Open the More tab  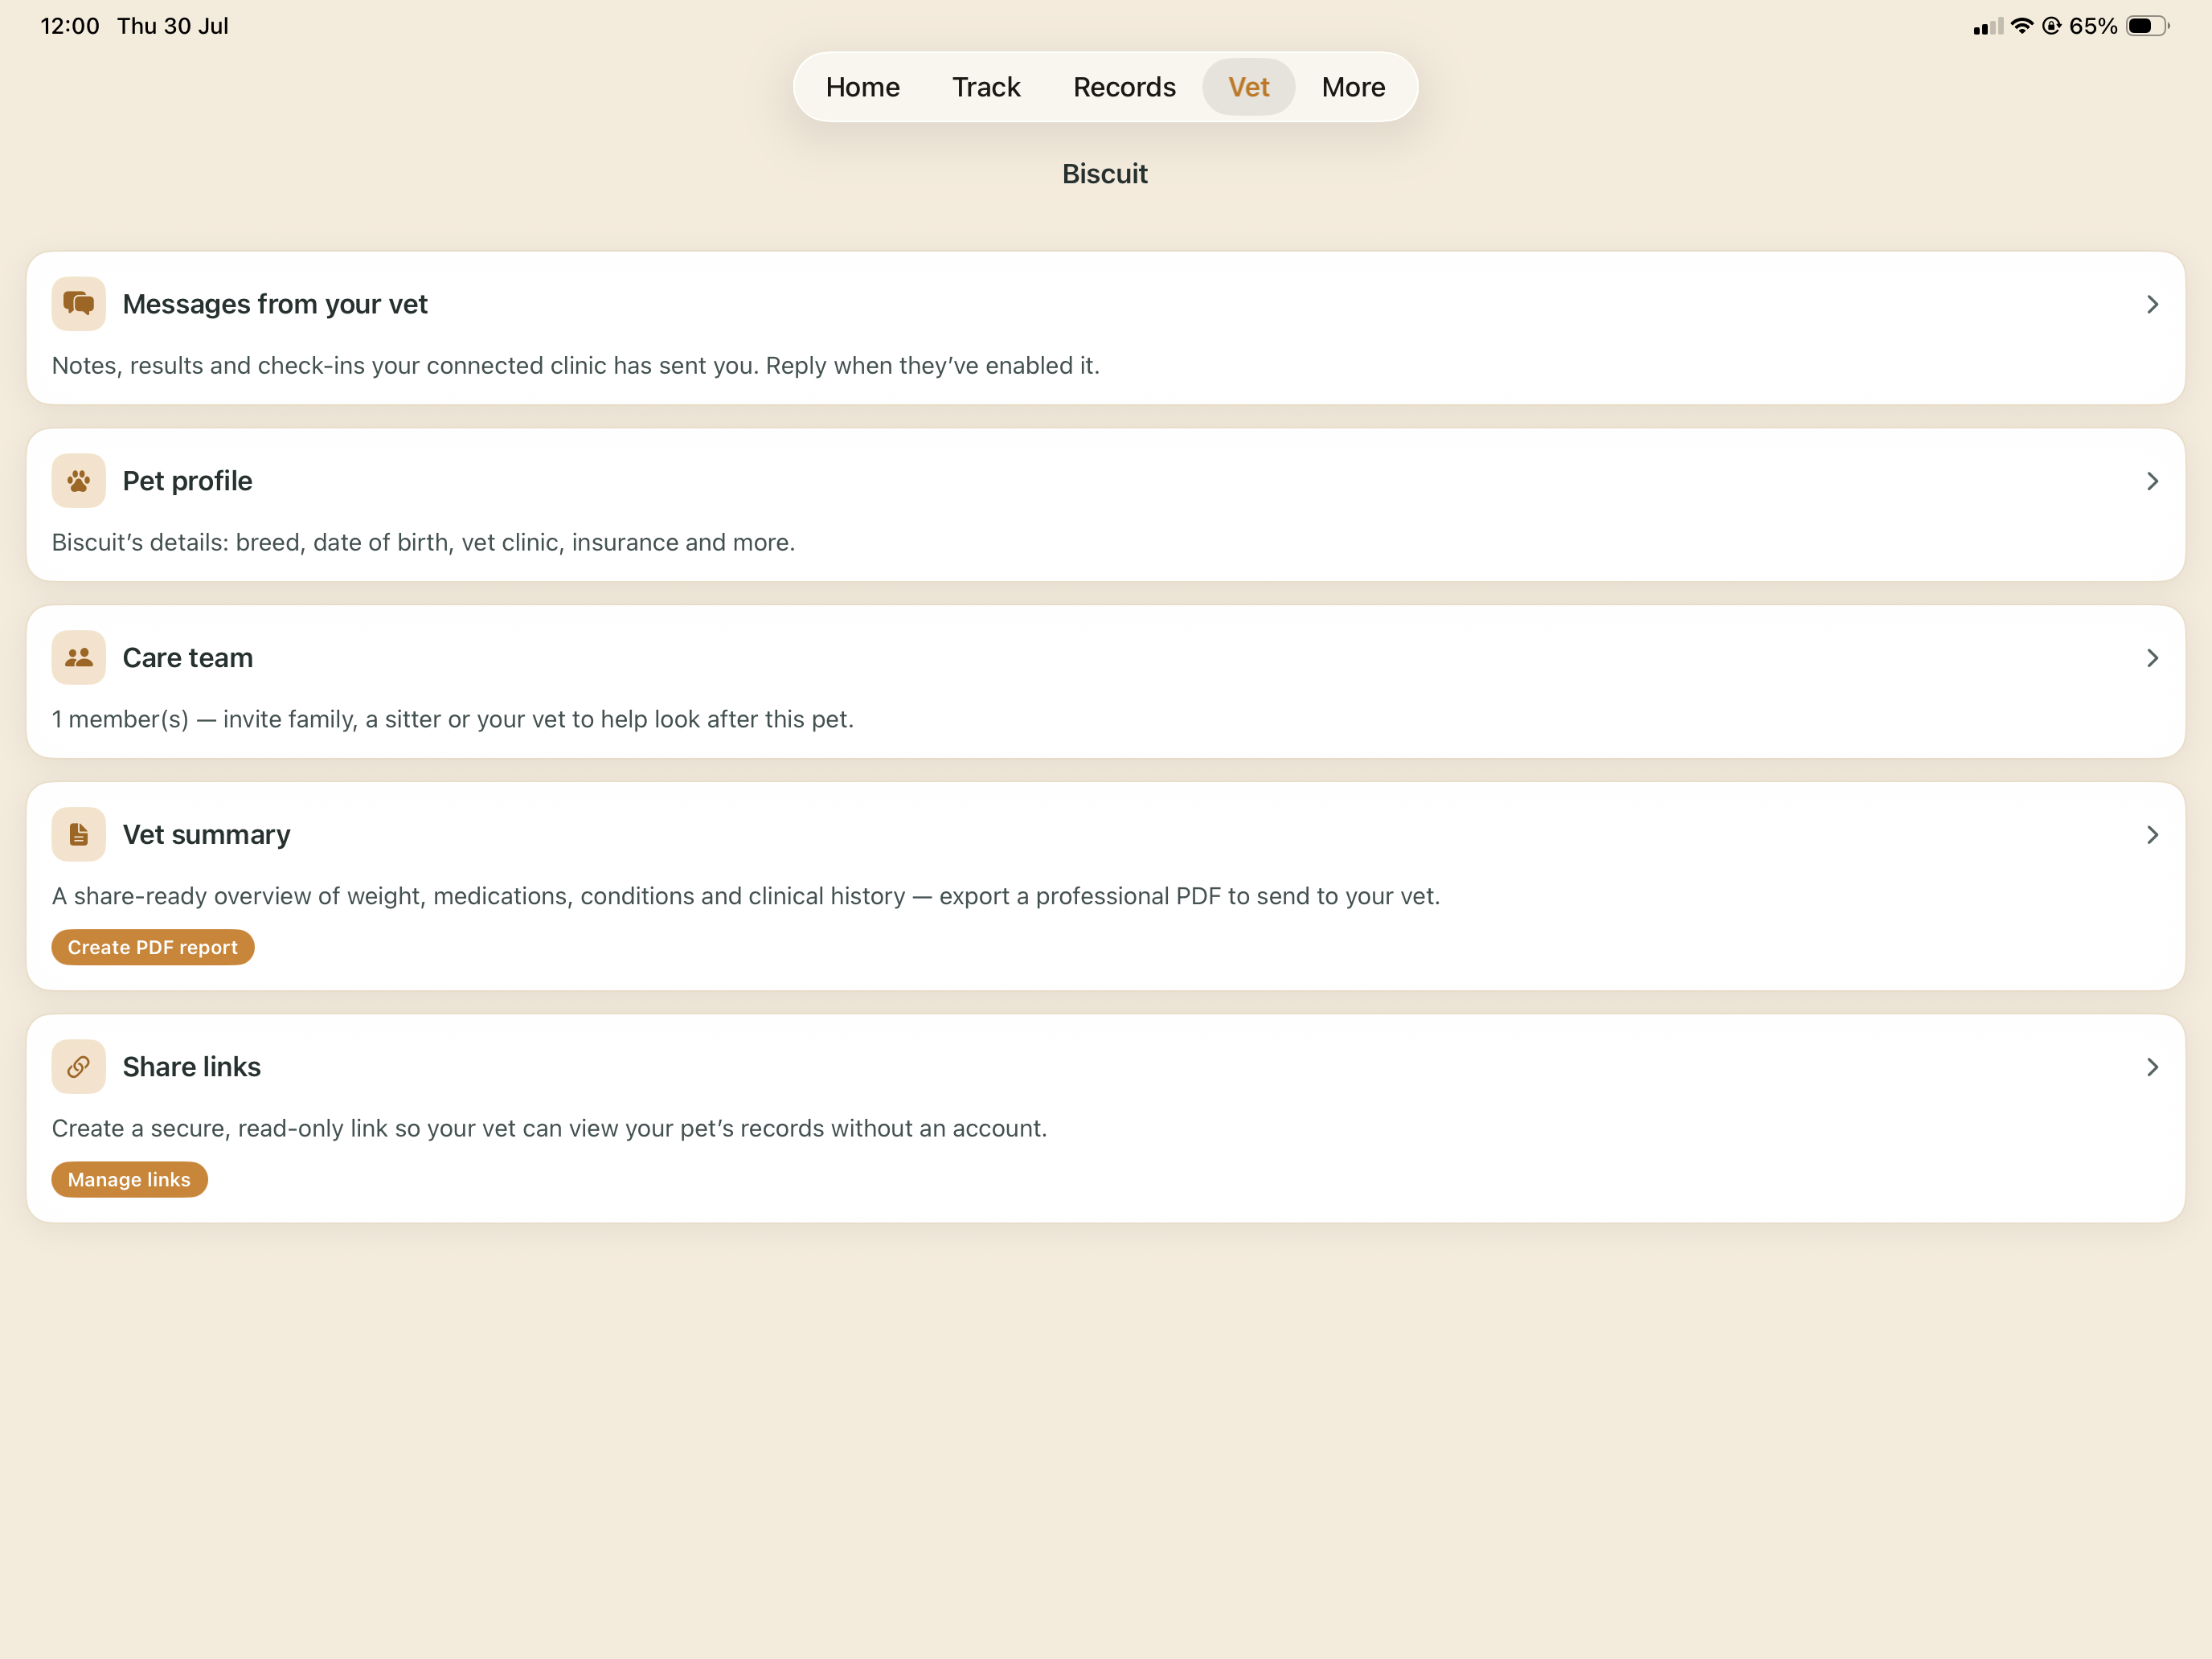1353,87
